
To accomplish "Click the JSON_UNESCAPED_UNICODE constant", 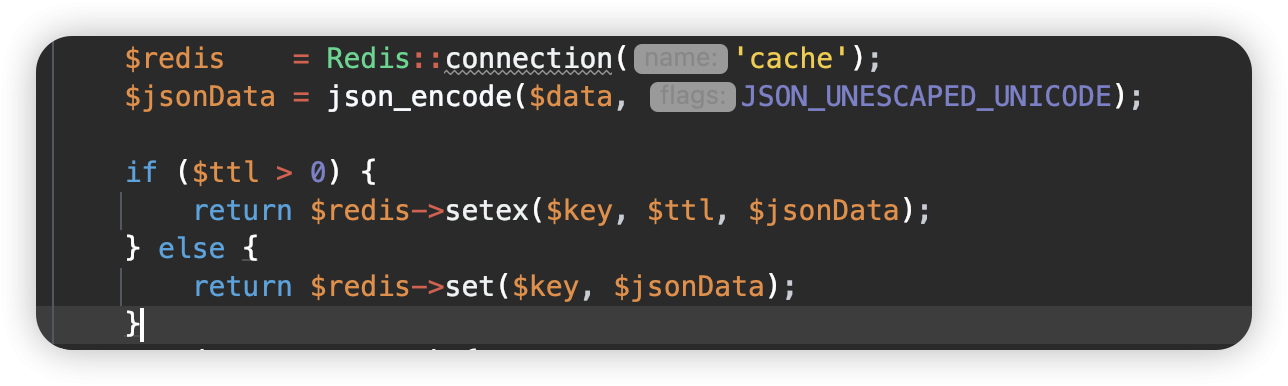I will (x=925, y=98).
